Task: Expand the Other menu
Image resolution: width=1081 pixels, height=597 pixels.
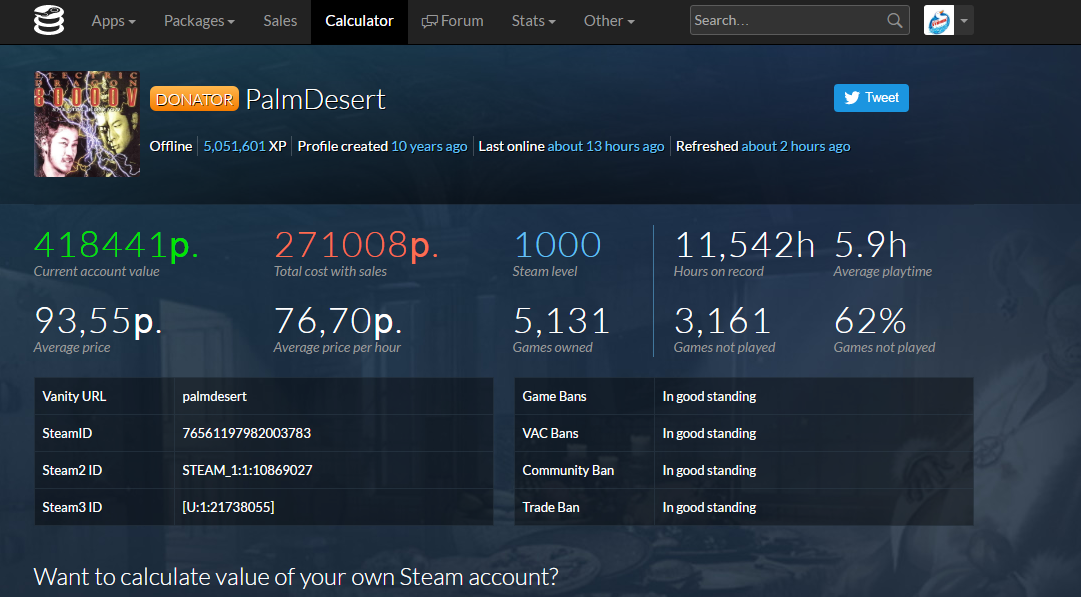Action: [x=609, y=21]
